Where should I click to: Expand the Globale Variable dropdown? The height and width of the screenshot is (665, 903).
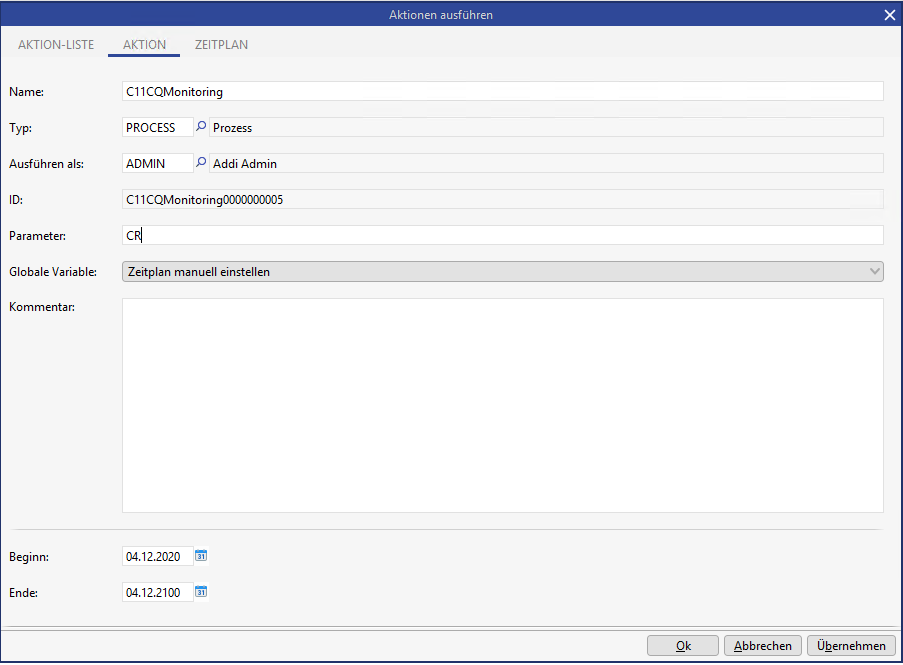click(875, 271)
